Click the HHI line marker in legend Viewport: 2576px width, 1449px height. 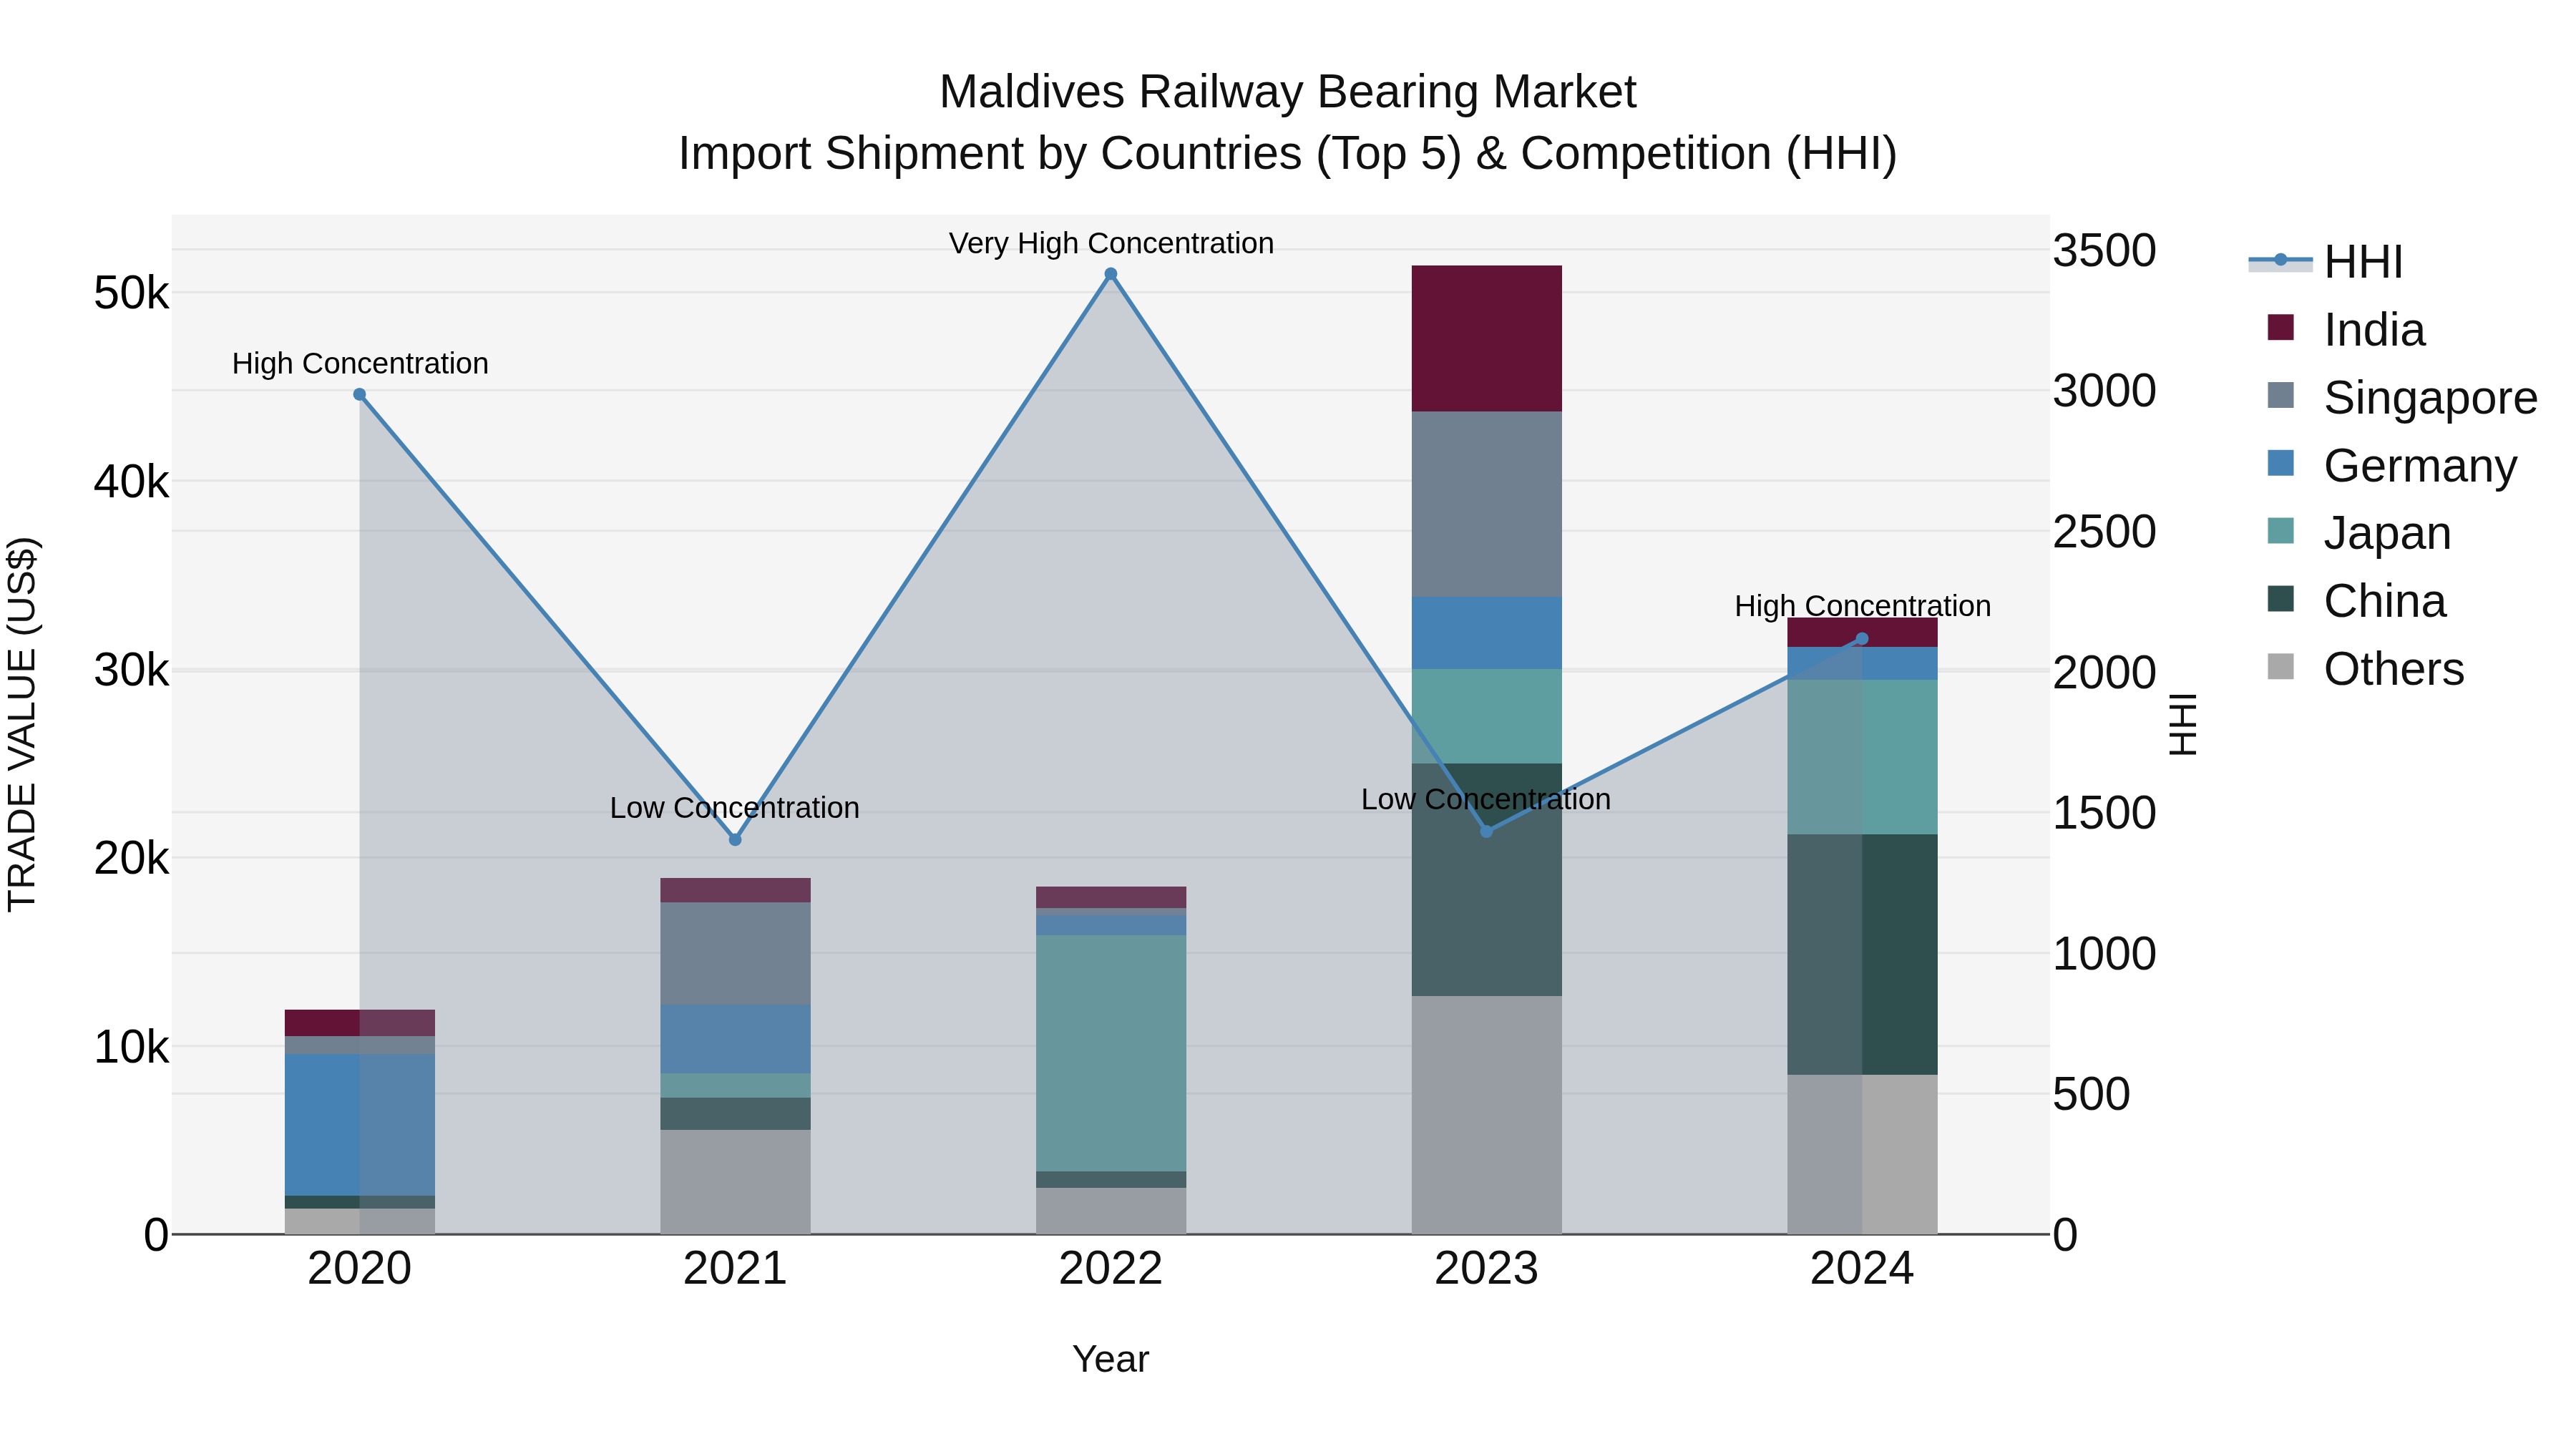pyautogui.click(x=2281, y=260)
